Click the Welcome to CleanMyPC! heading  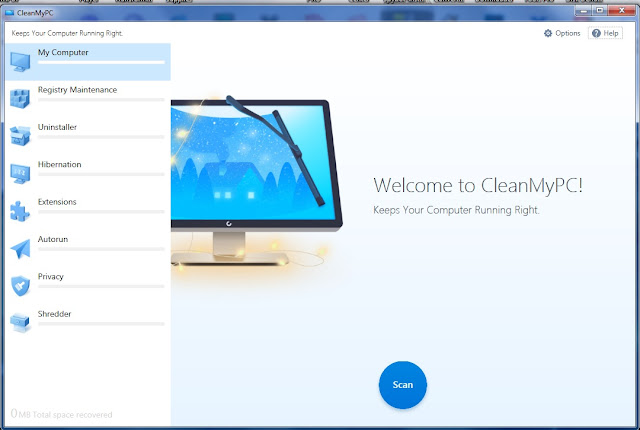coord(478,185)
